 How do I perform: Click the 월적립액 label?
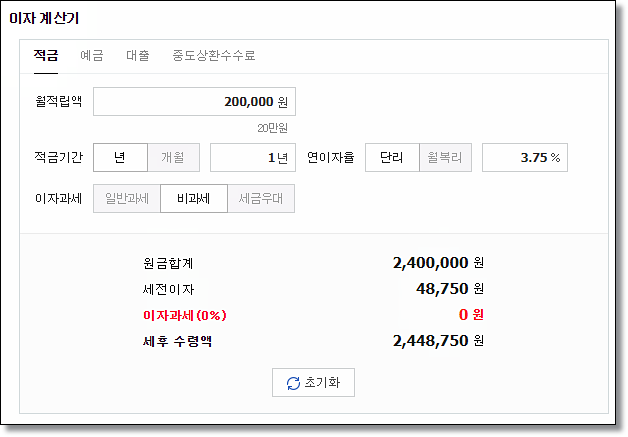(58, 101)
